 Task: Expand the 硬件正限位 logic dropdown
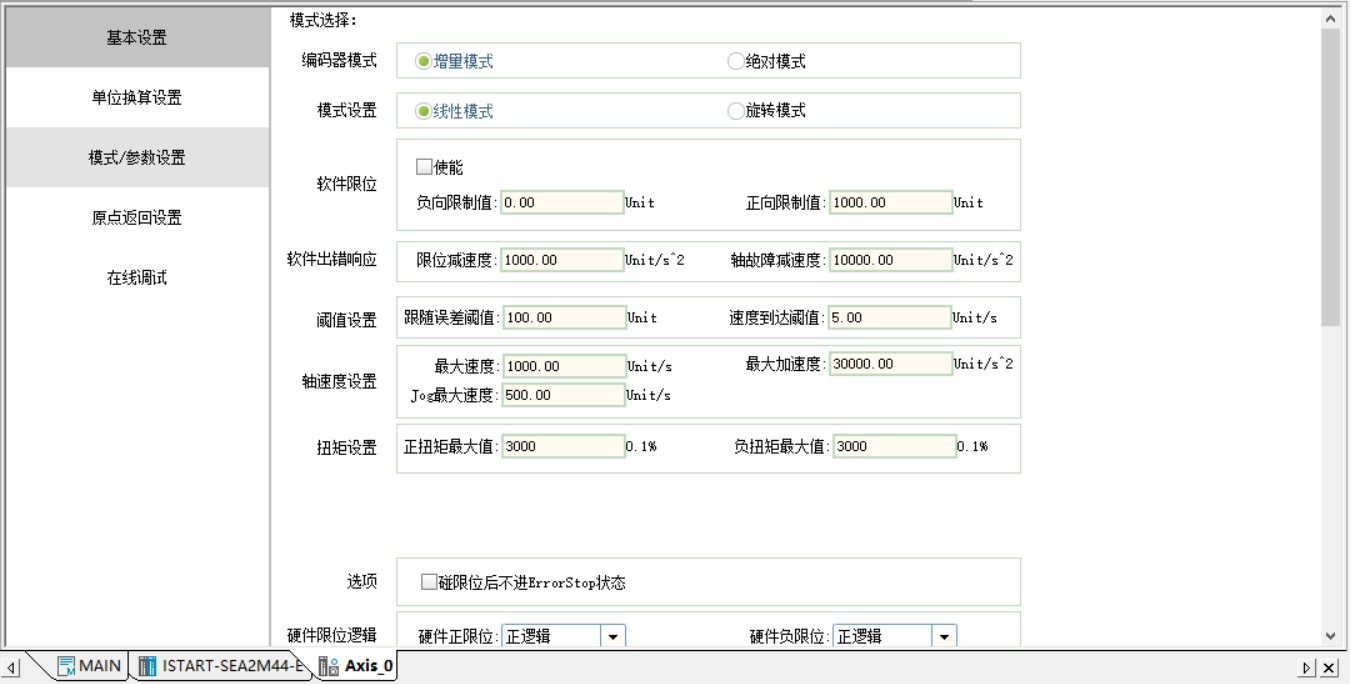click(x=613, y=636)
